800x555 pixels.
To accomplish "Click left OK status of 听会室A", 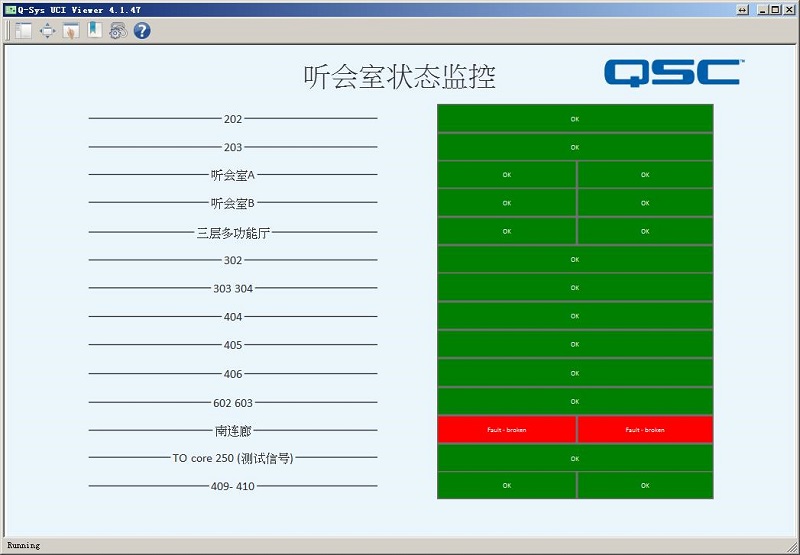I will click(x=507, y=174).
